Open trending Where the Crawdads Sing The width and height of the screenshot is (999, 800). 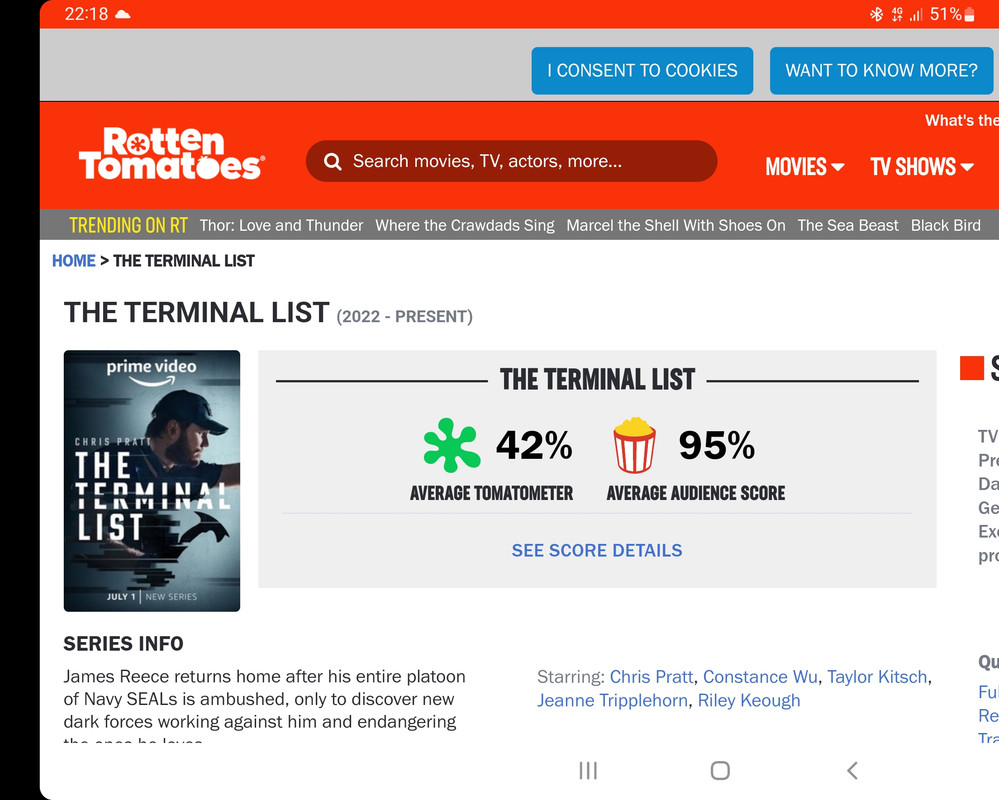tap(464, 225)
